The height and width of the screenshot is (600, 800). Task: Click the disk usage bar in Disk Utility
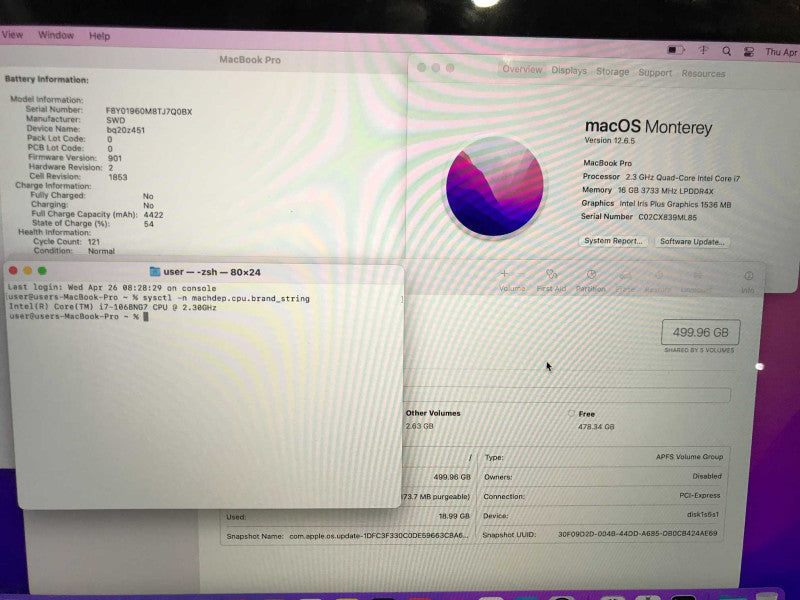pos(566,394)
